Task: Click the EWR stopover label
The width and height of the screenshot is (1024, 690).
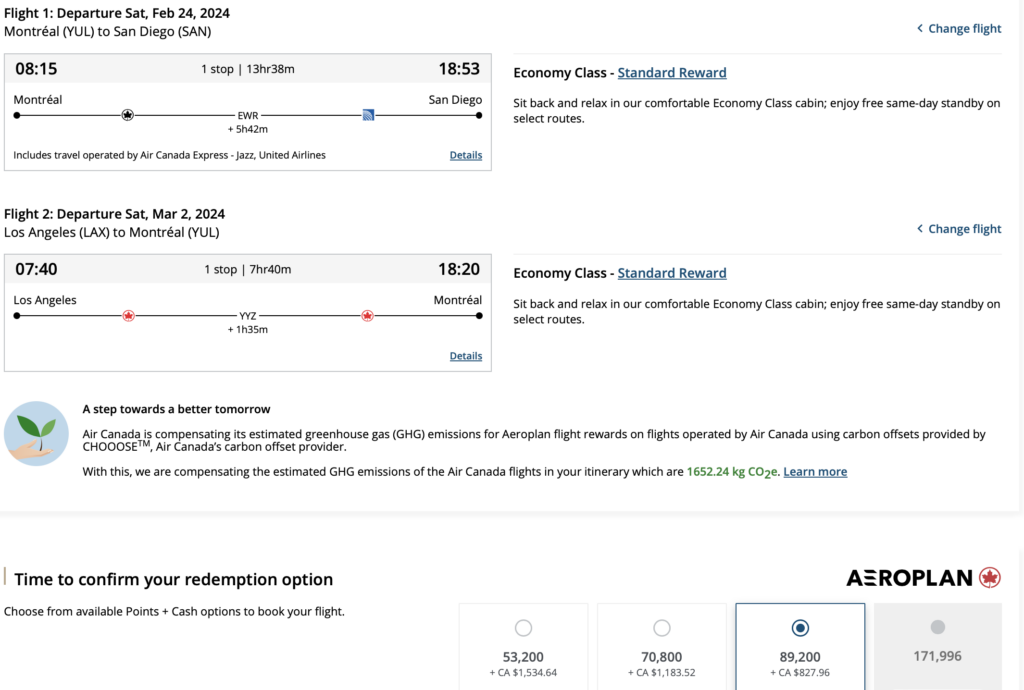Action: 247,116
